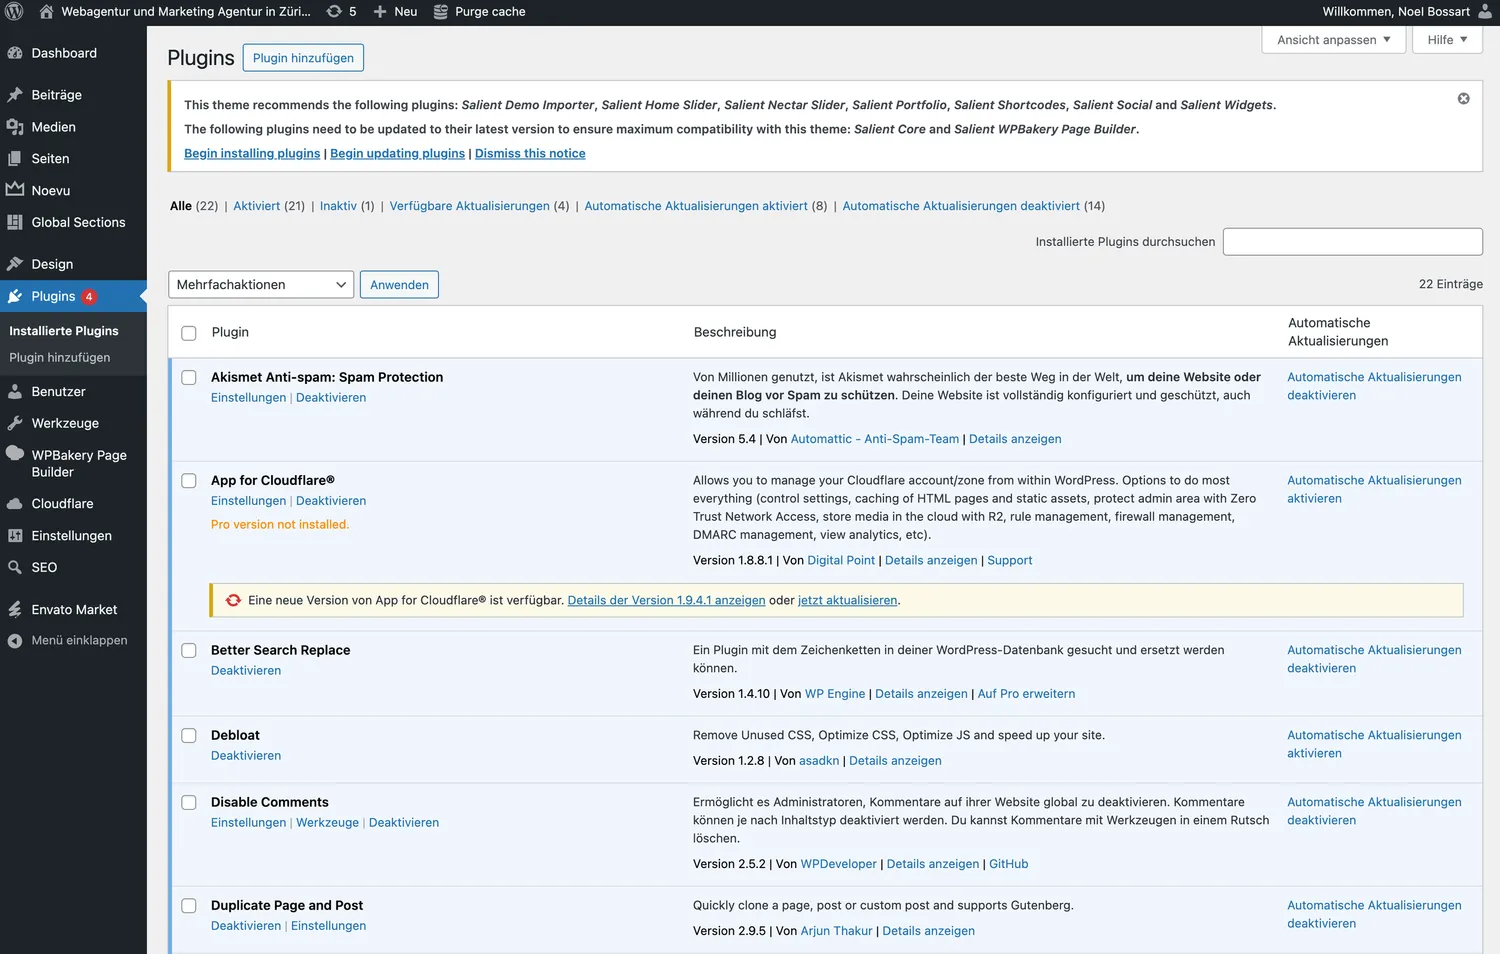This screenshot has height=954, width=1500.
Task: Open the Cloudflare sidebar icon
Action: pyautogui.click(x=14, y=503)
